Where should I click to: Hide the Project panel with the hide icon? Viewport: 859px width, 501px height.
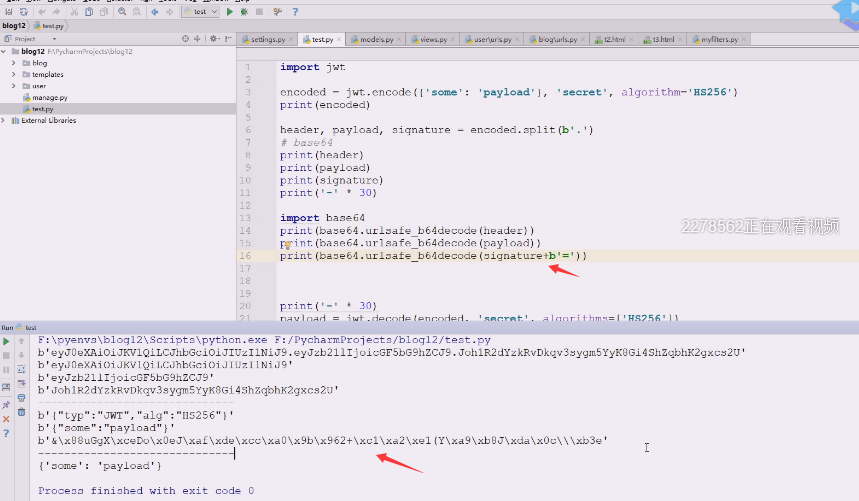tap(228, 39)
